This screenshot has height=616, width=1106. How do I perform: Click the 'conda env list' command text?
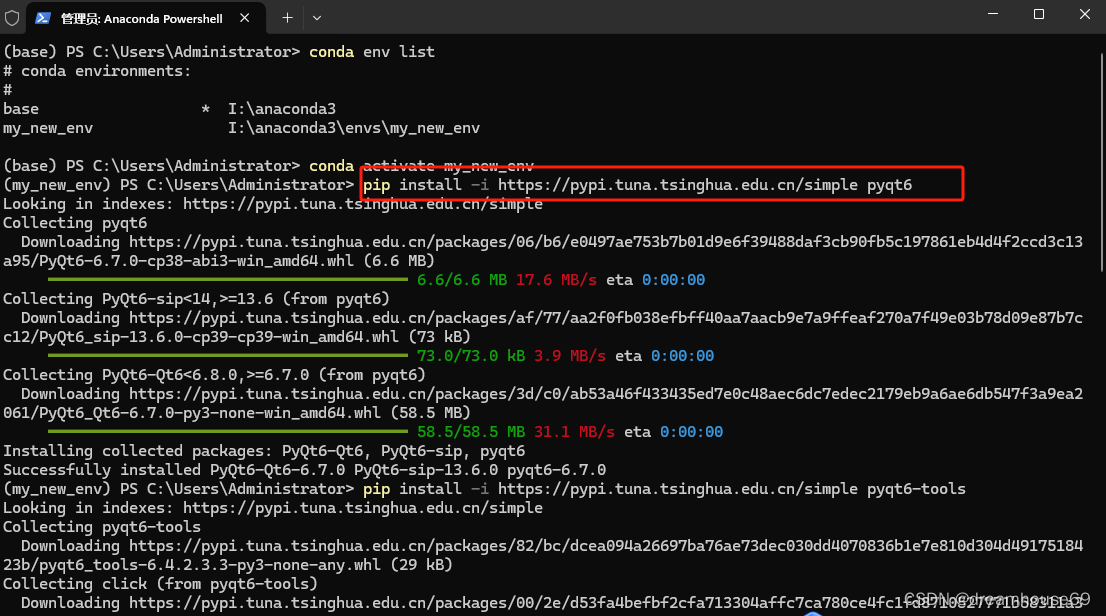(x=372, y=52)
